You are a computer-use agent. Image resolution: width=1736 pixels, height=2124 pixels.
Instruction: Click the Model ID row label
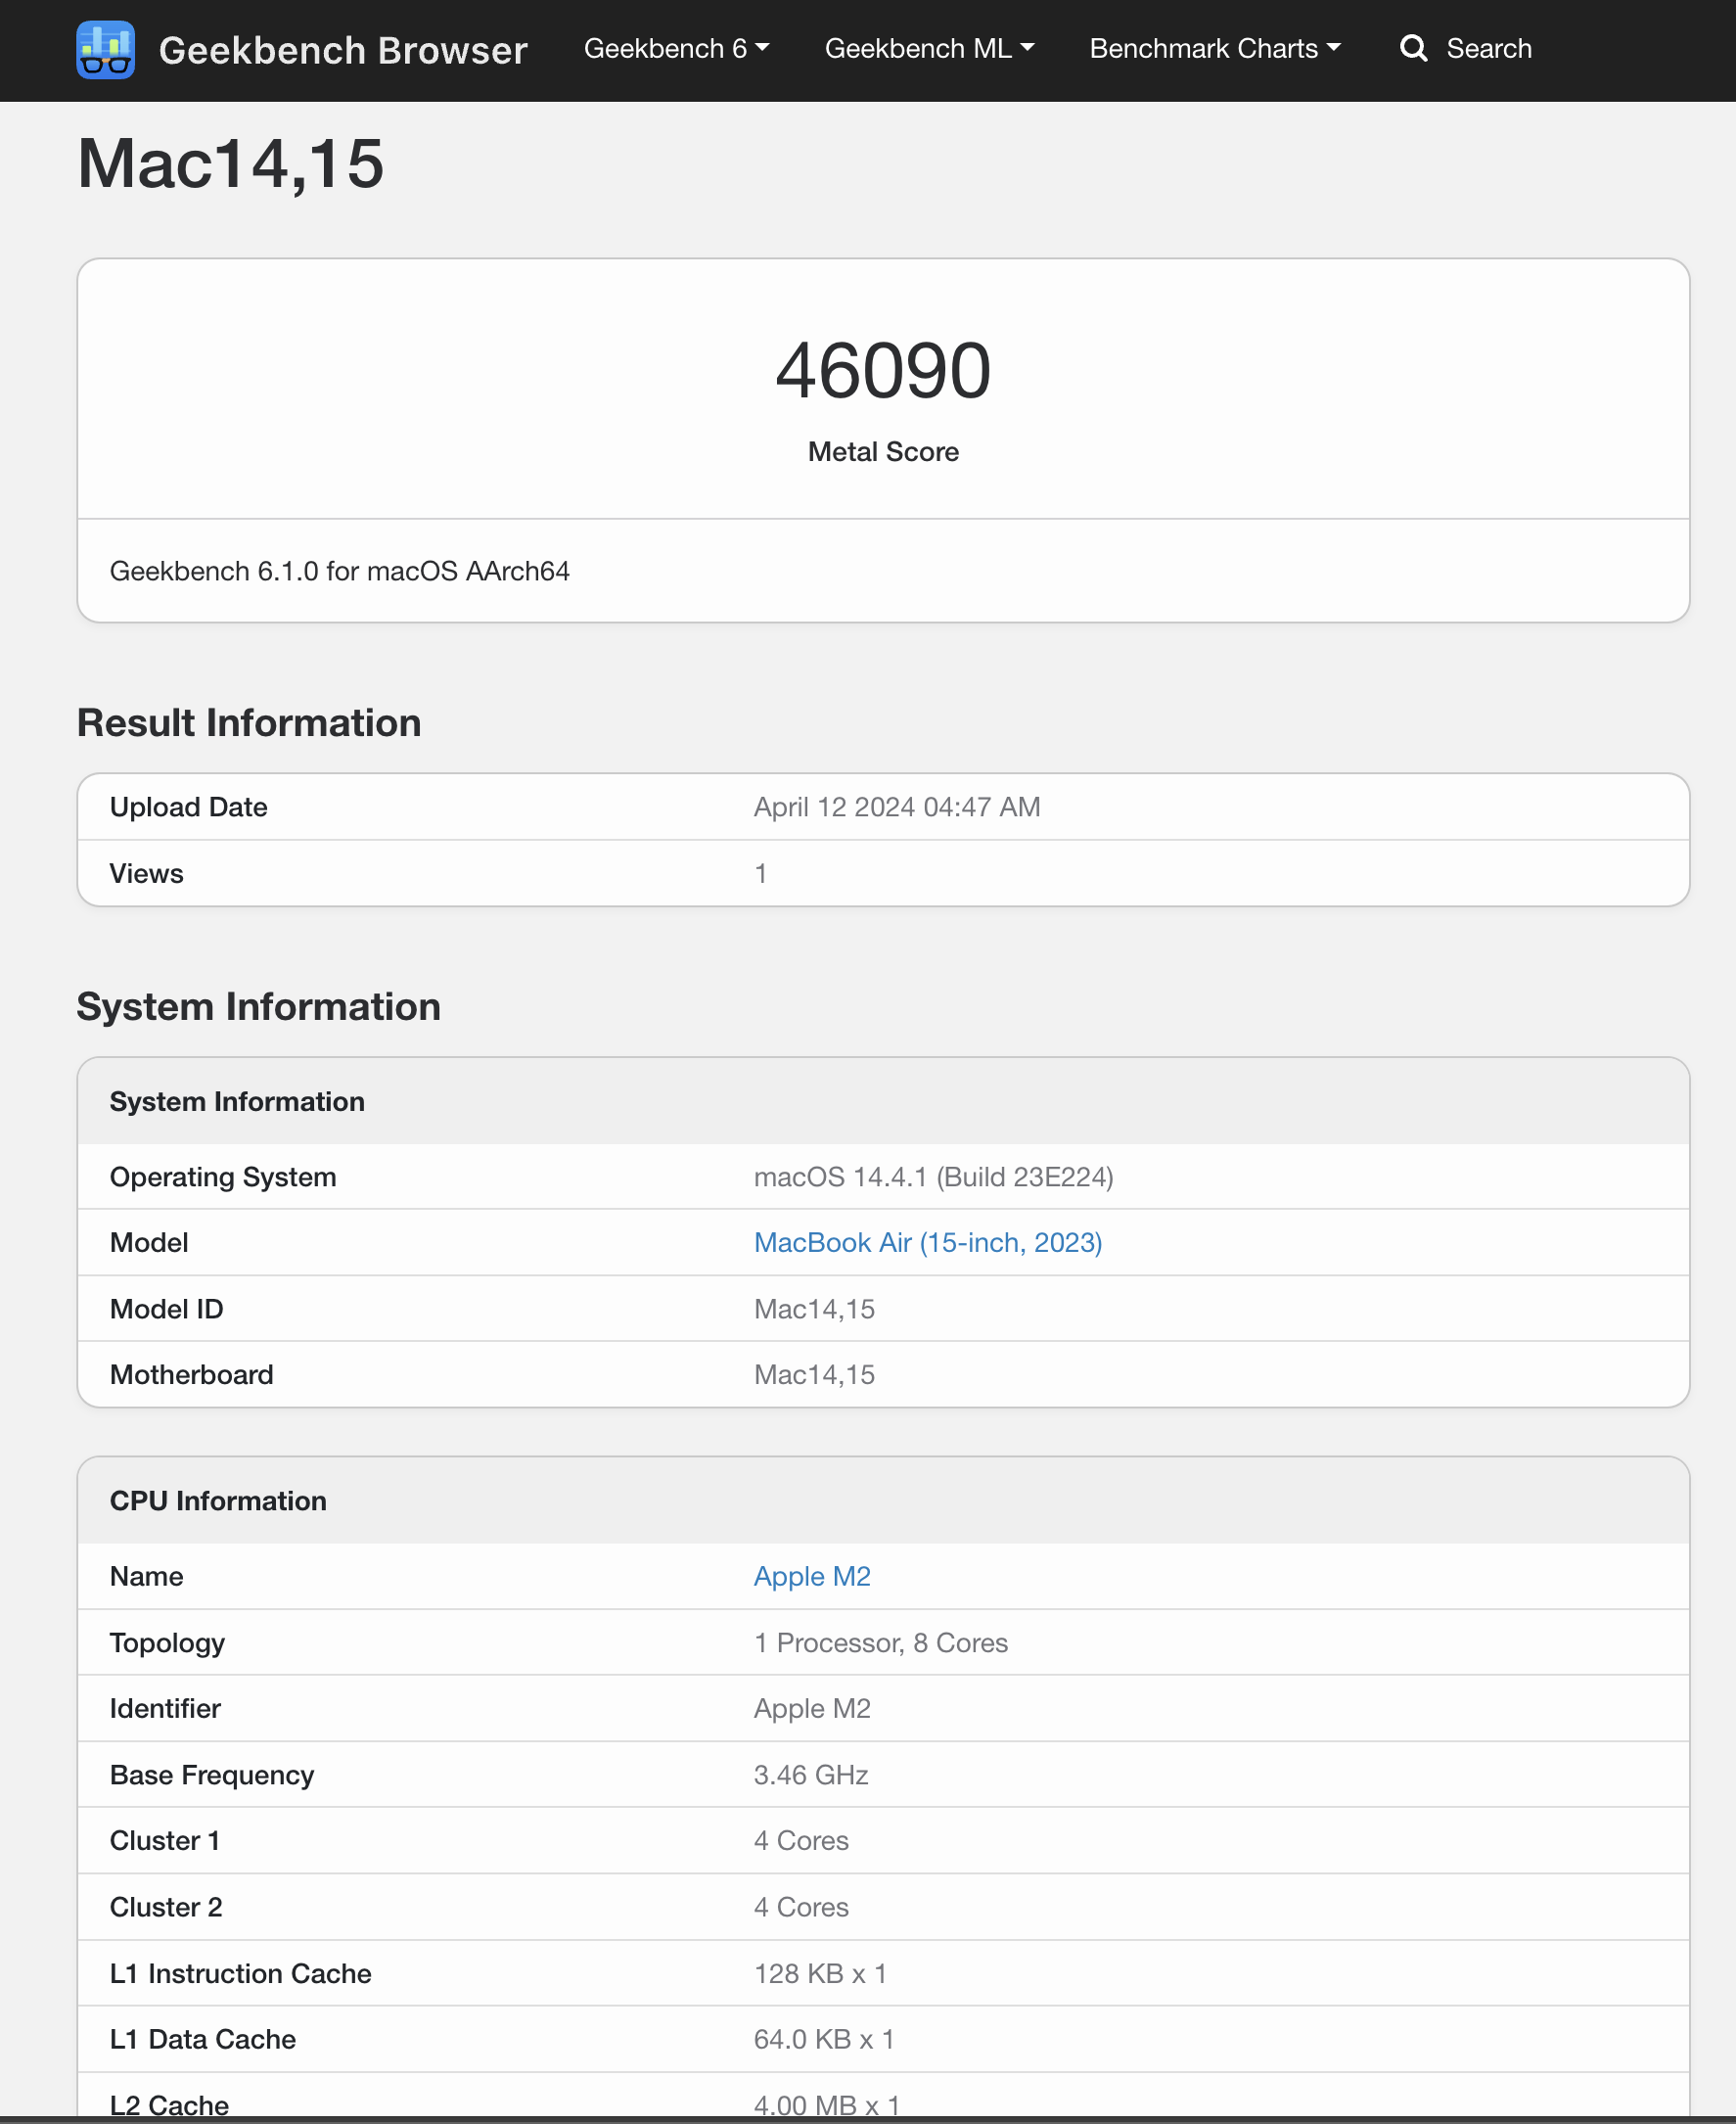point(166,1309)
